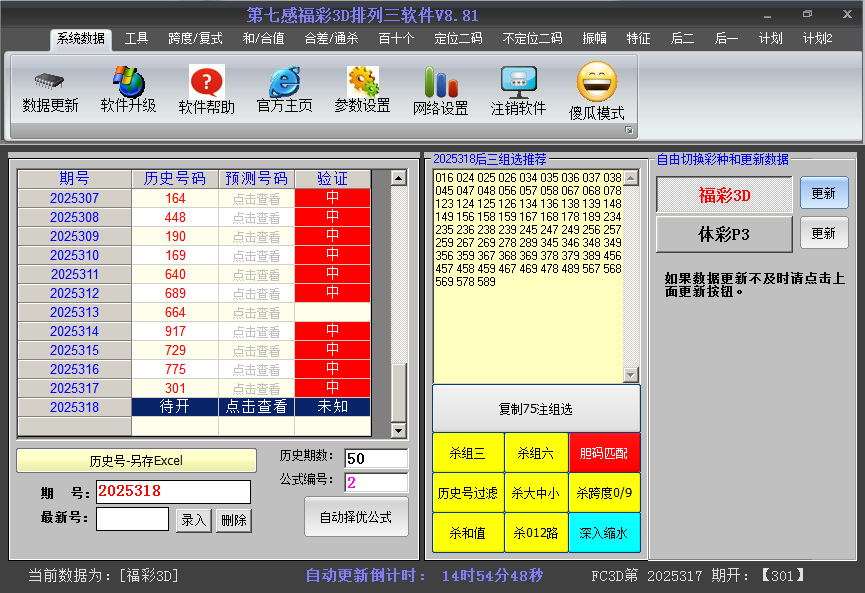Open 软件帮助 help icon

click(x=206, y=82)
